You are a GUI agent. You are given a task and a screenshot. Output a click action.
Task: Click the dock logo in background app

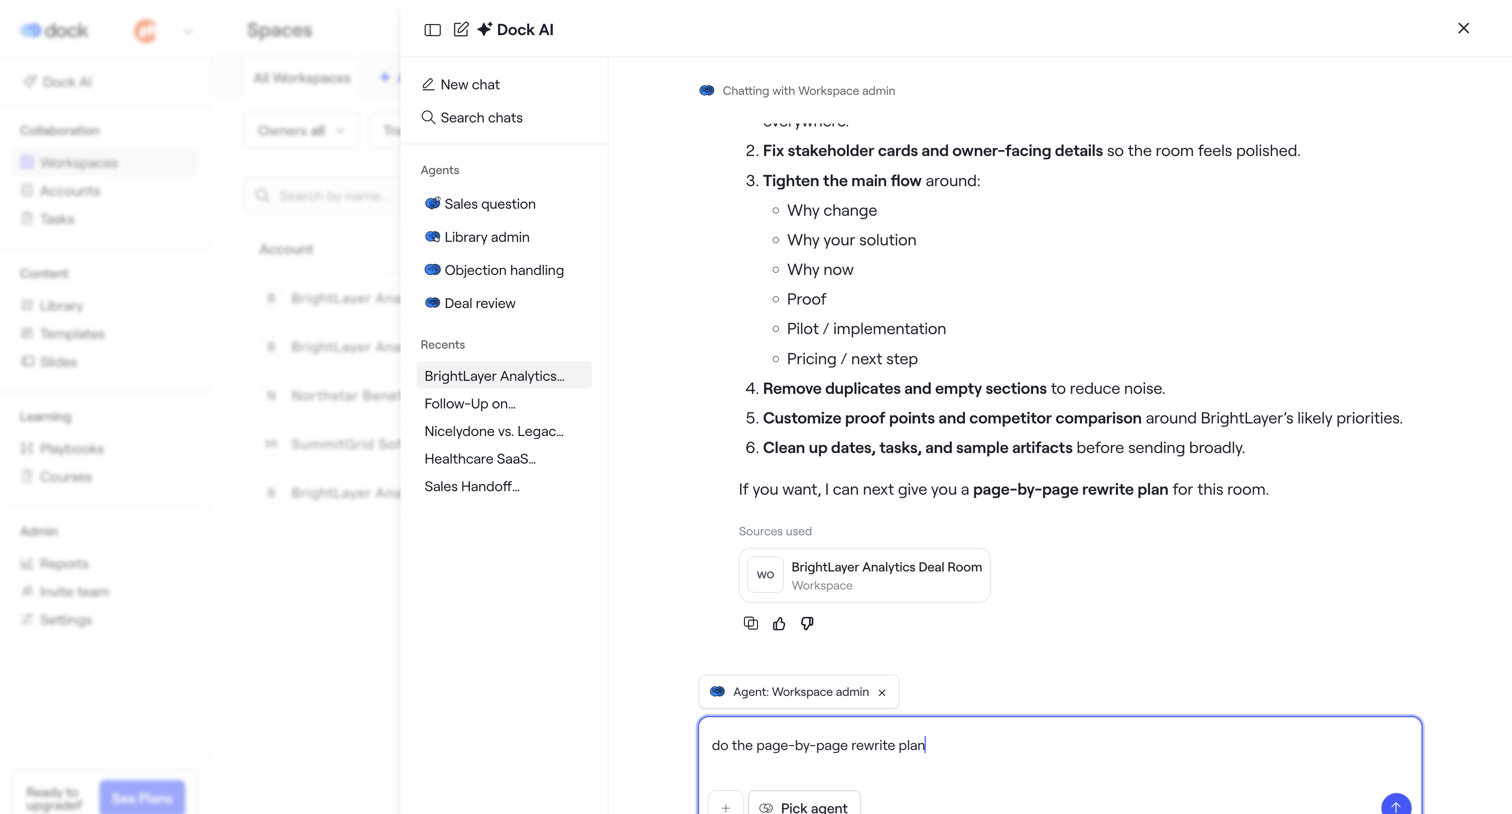coord(55,31)
